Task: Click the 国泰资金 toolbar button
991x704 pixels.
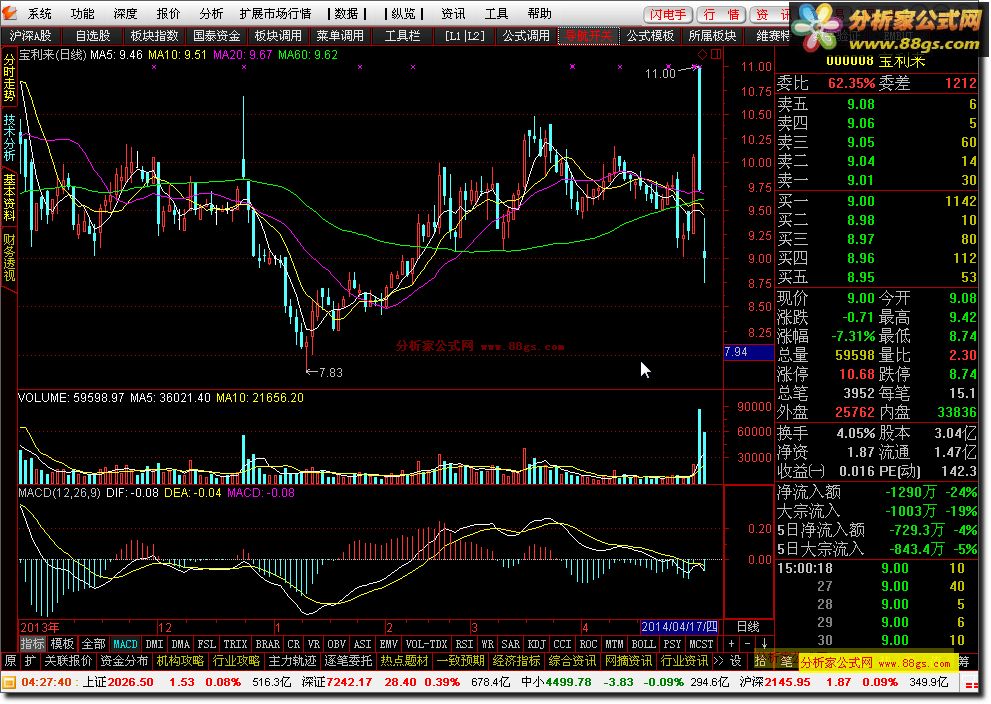Action: pyautogui.click(x=216, y=36)
